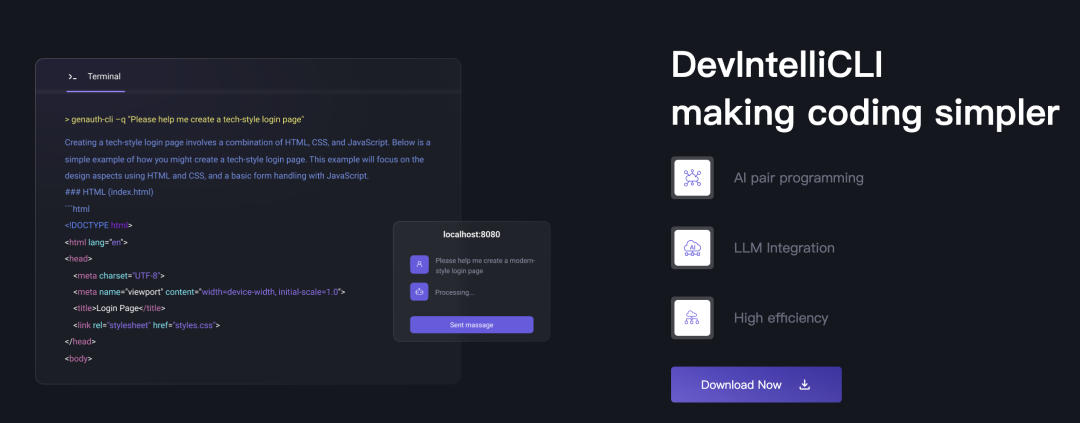Click the AI pair programming network icon
The image size is (1080, 423).
[692, 178]
